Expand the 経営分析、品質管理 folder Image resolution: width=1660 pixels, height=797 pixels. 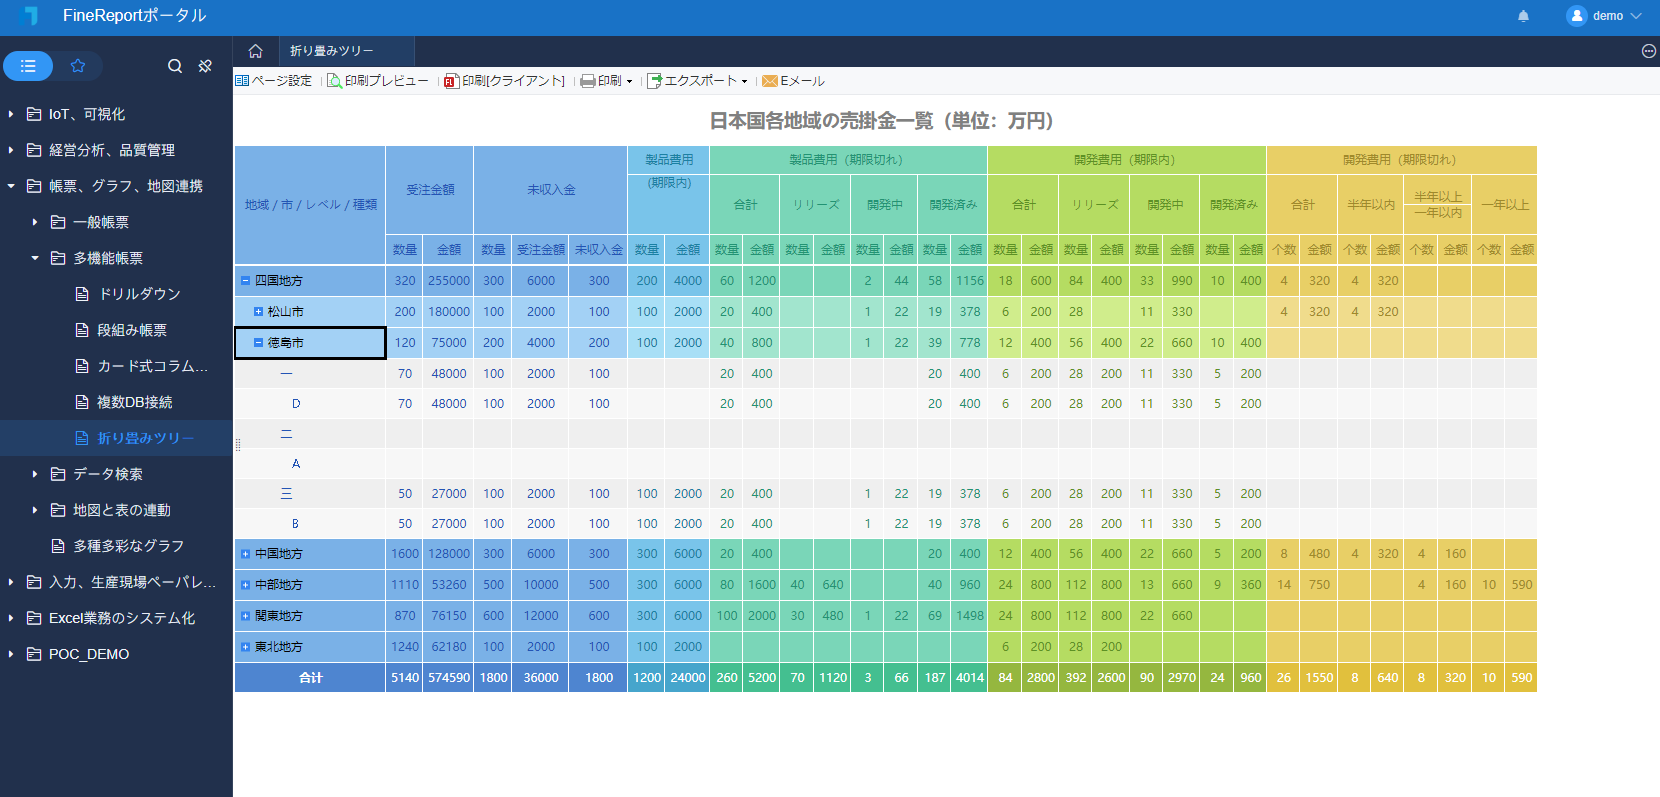pyautogui.click(x=11, y=150)
